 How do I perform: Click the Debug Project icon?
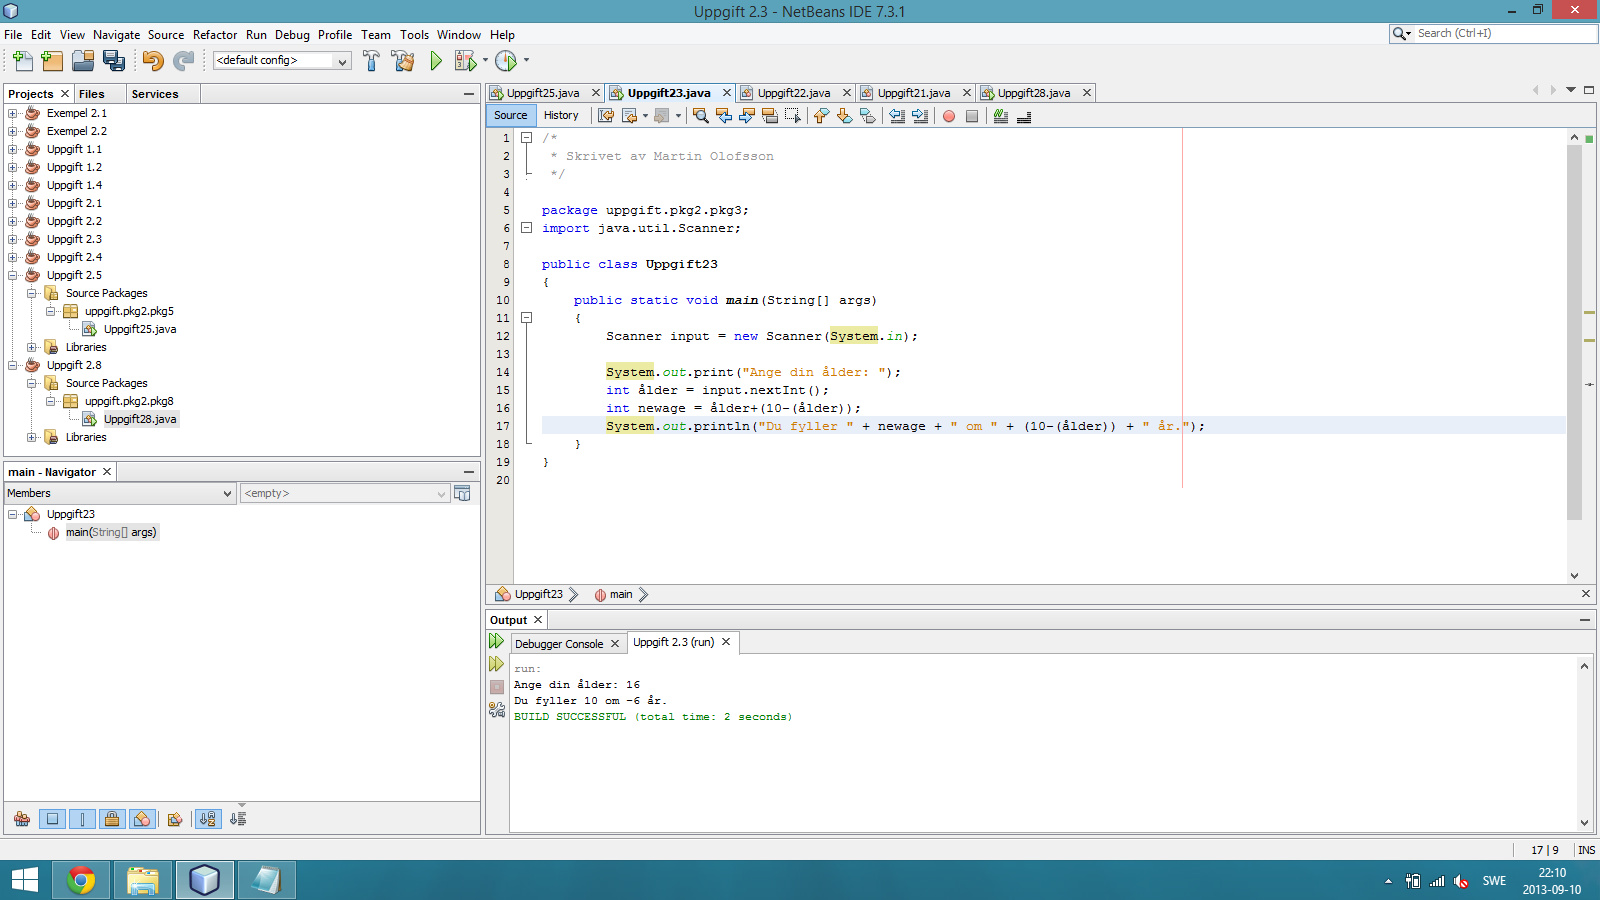(465, 61)
